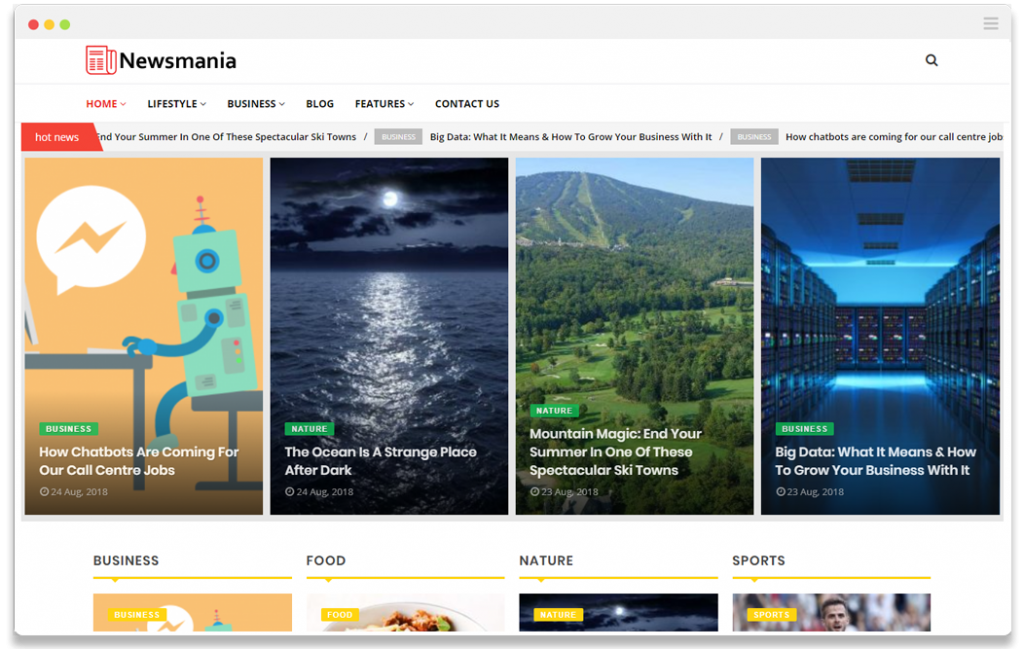Viewport: 1024px width, 649px height.
Task: Open the site search
Action: pyautogui.click(x=931, y=60)
